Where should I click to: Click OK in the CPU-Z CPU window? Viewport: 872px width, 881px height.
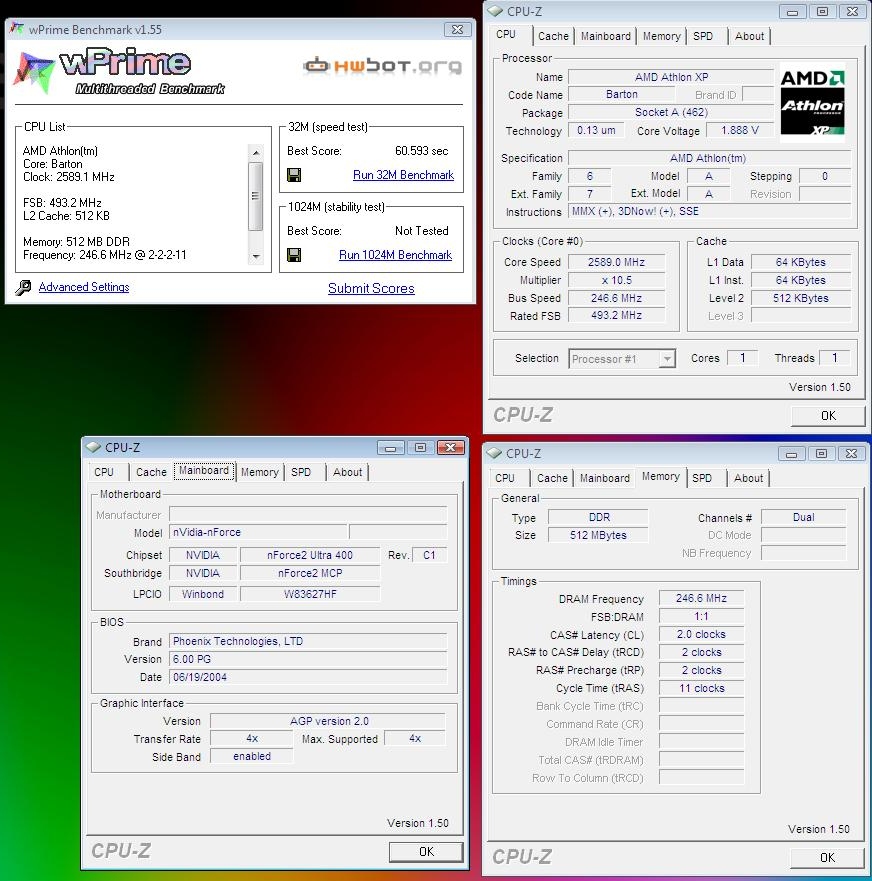828,416
